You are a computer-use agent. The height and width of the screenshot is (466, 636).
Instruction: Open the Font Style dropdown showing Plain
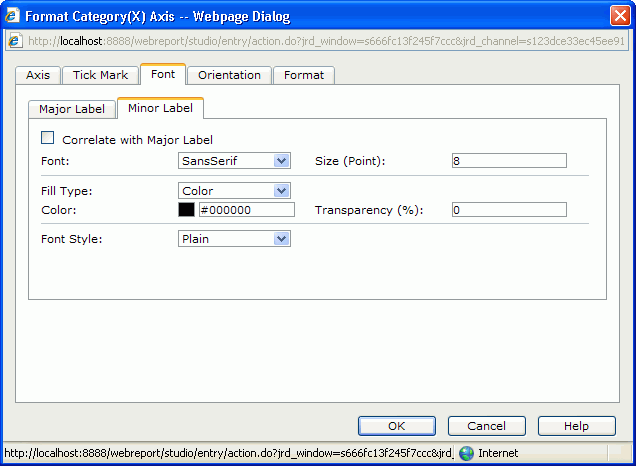[281, 239]
